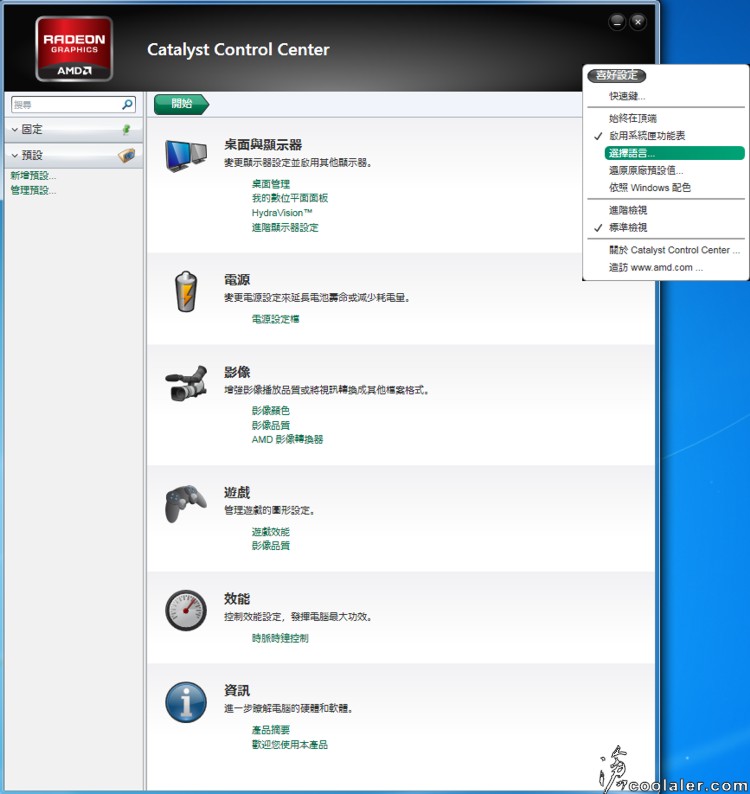Click the 桌面與顯示器 heading
This screenshot has height=794, width=750.
tap(263, 145)
